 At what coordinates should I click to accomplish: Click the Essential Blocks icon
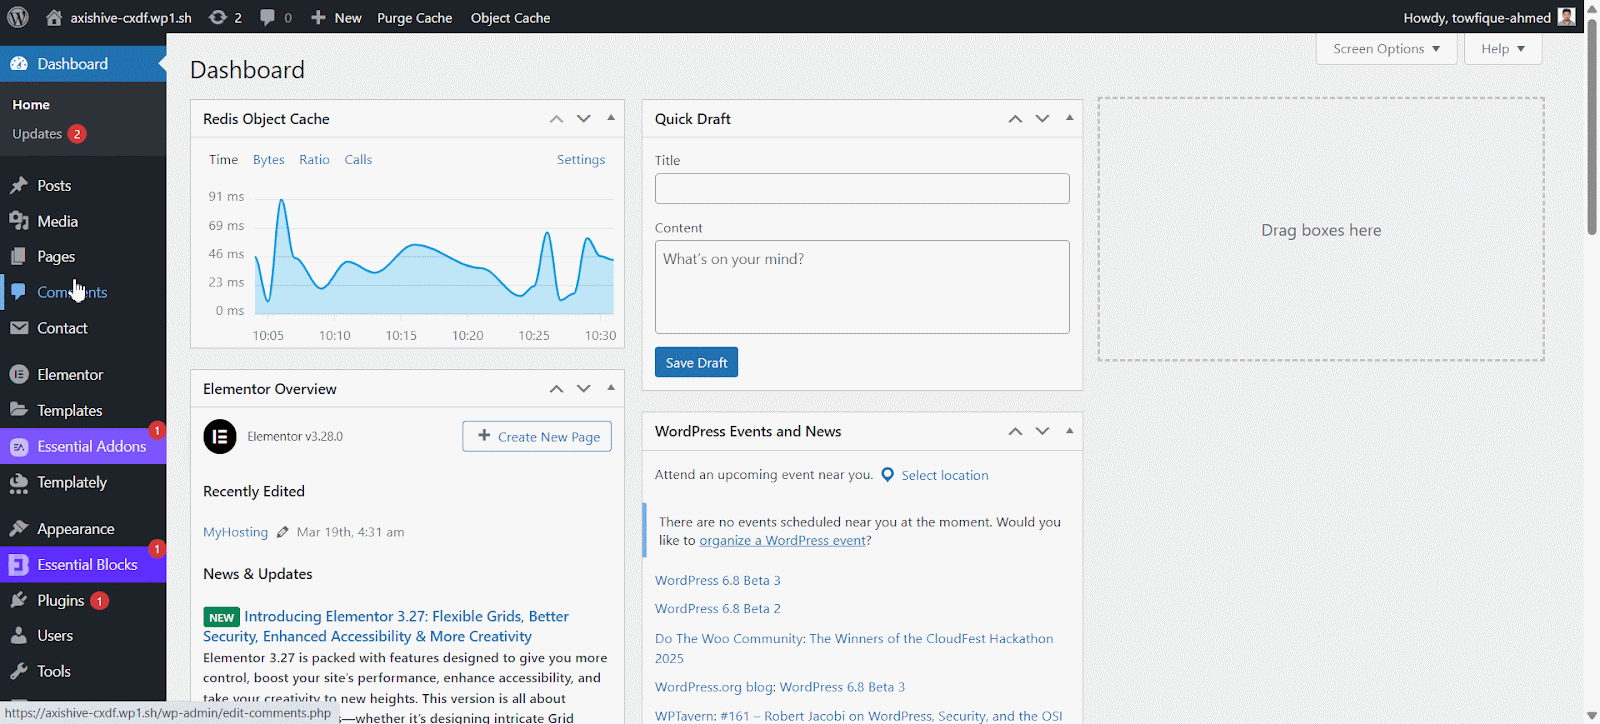19,565
